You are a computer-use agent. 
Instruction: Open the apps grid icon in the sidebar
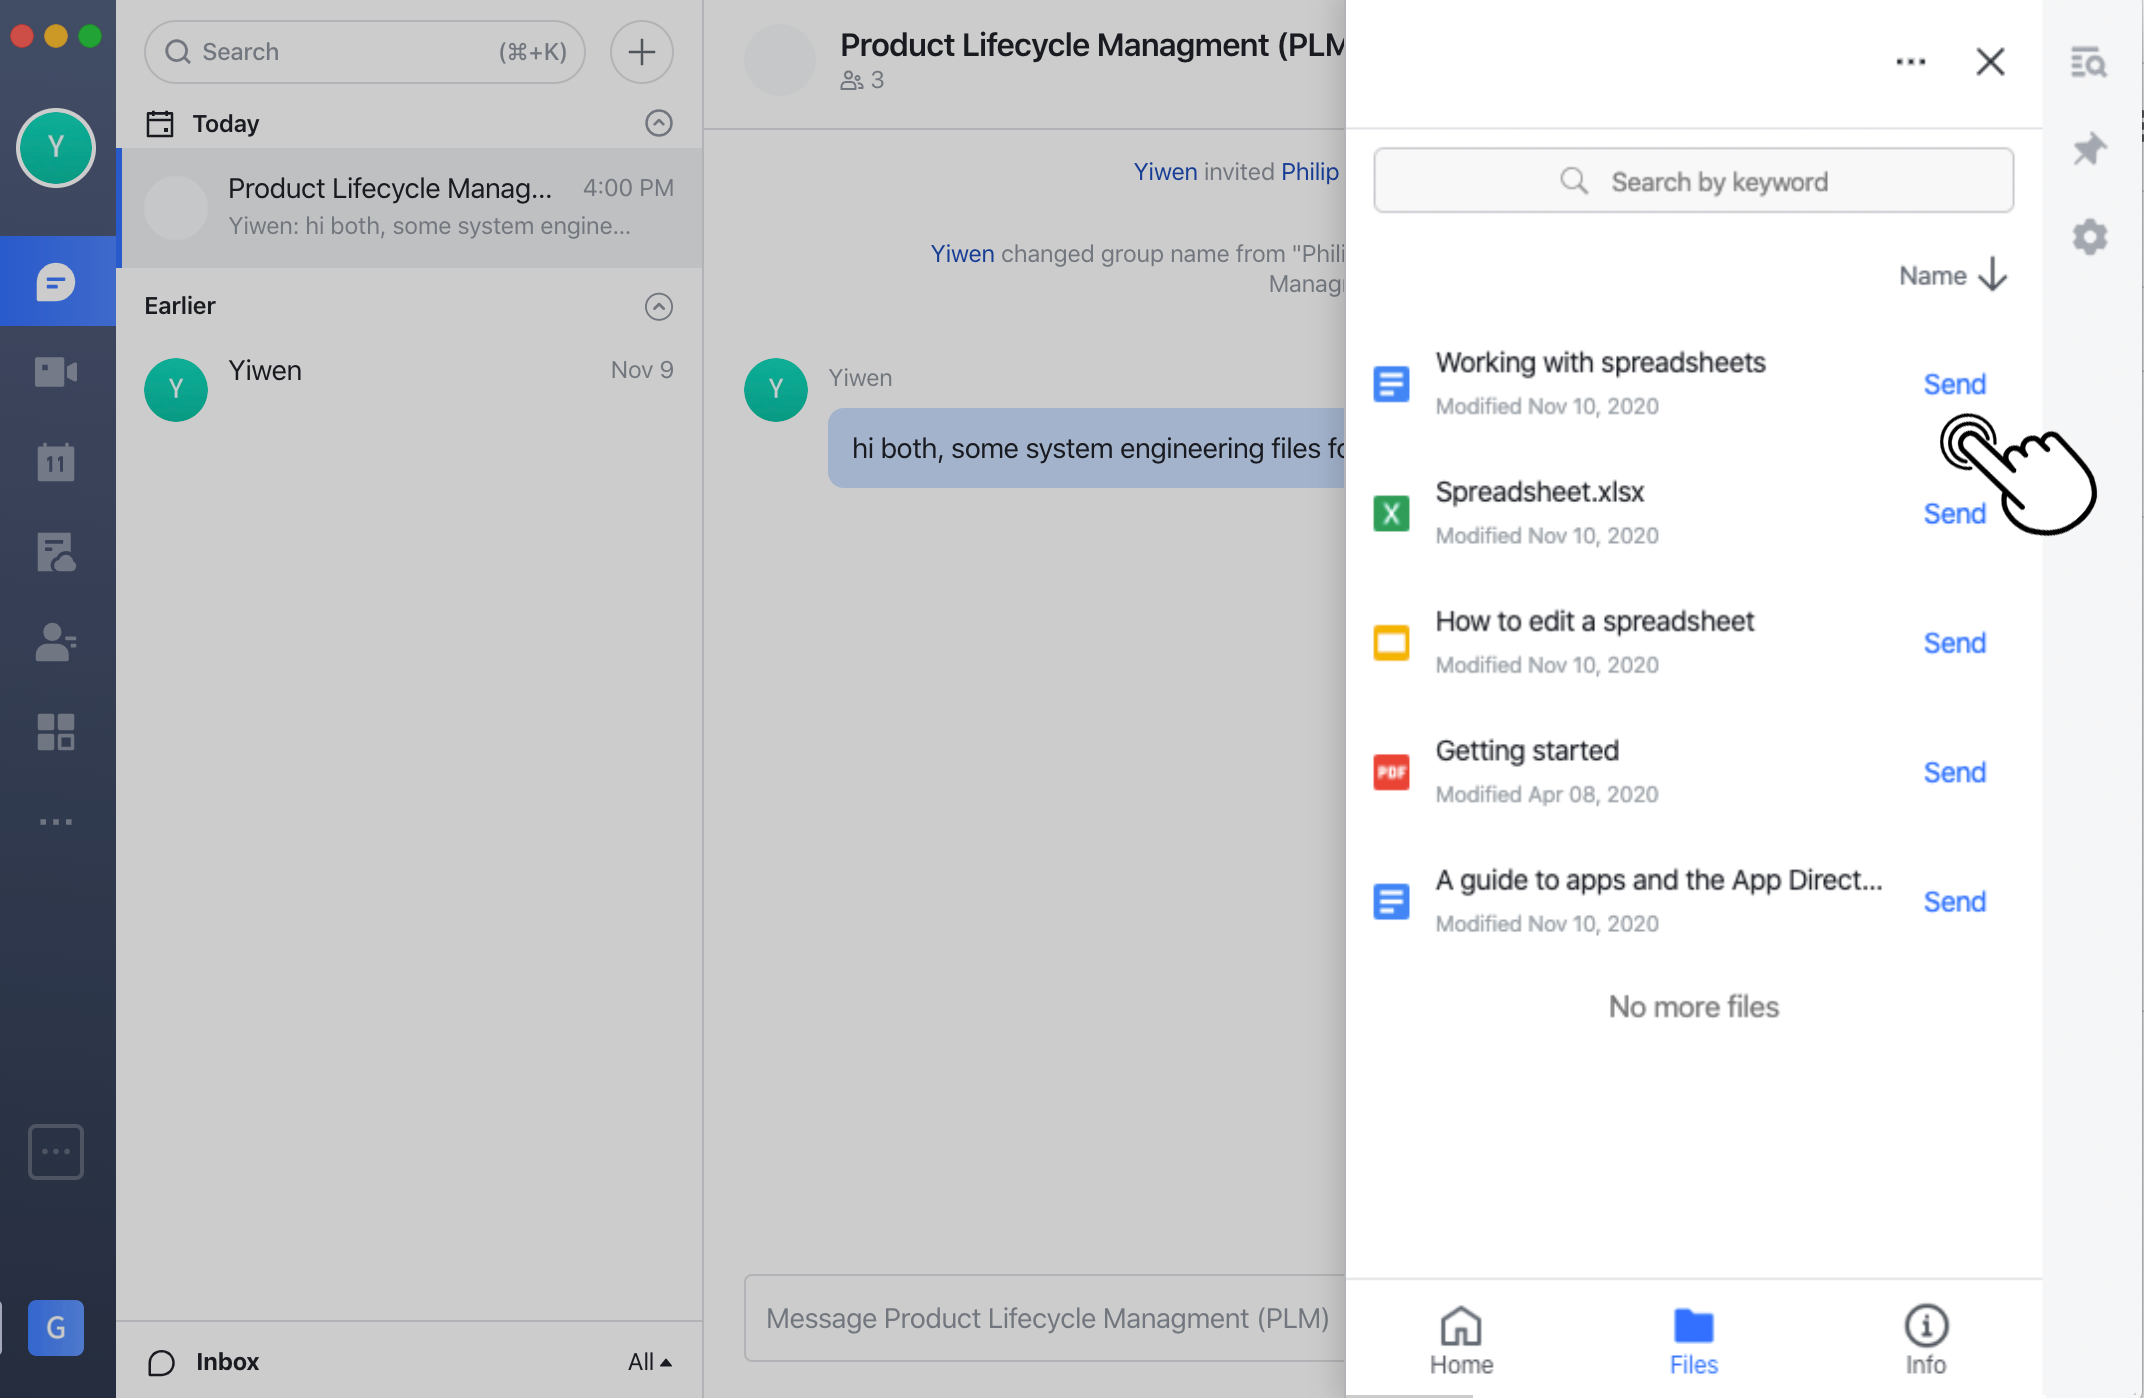[56, 731]
